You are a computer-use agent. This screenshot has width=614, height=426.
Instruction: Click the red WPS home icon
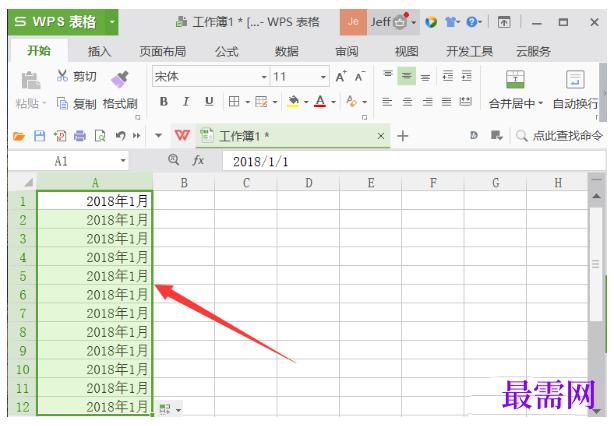click(182, 135)
